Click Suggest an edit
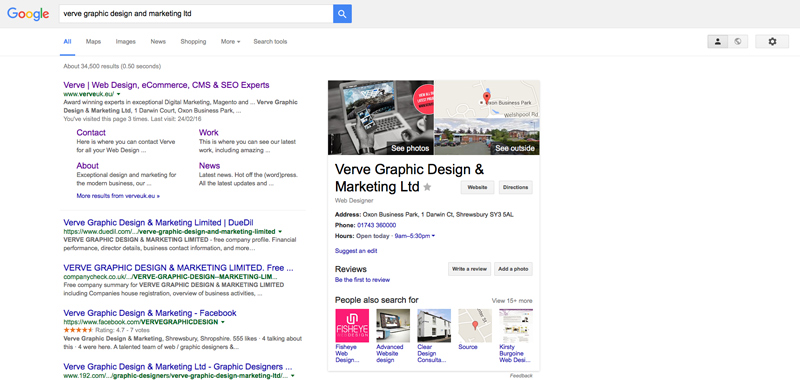Screen dimensions: 800x380 (x=356, y=251)
